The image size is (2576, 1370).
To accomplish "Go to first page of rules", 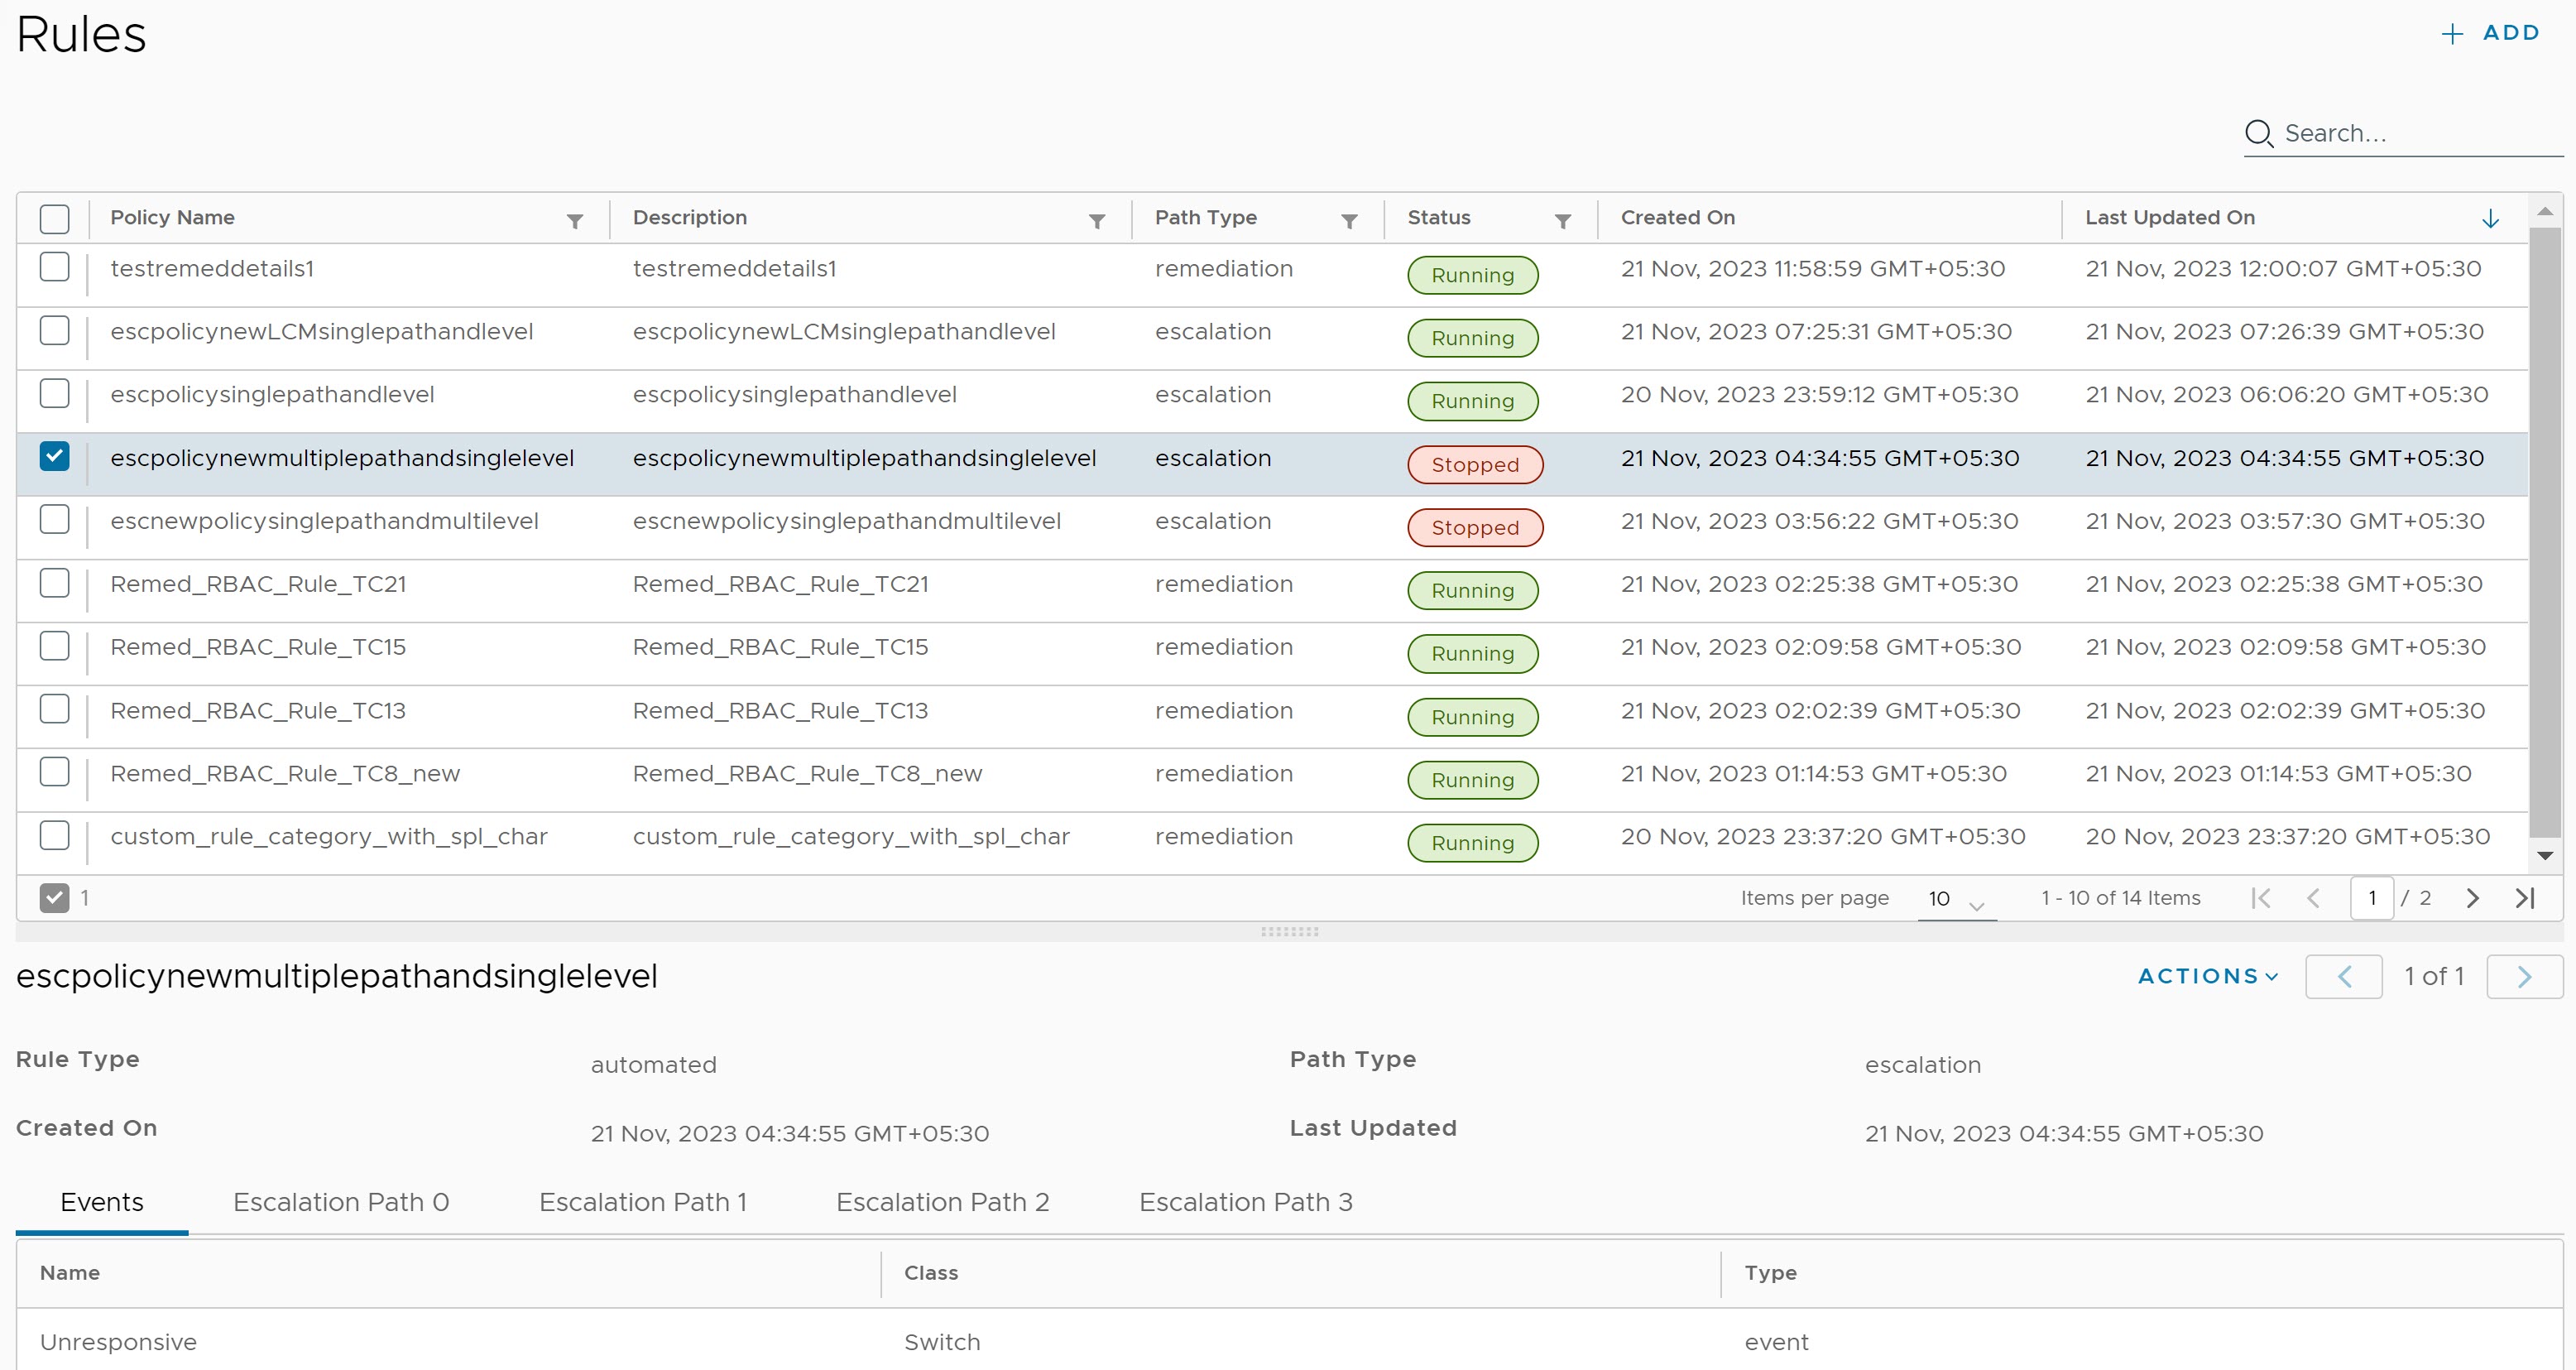I will coord(2260,898).
